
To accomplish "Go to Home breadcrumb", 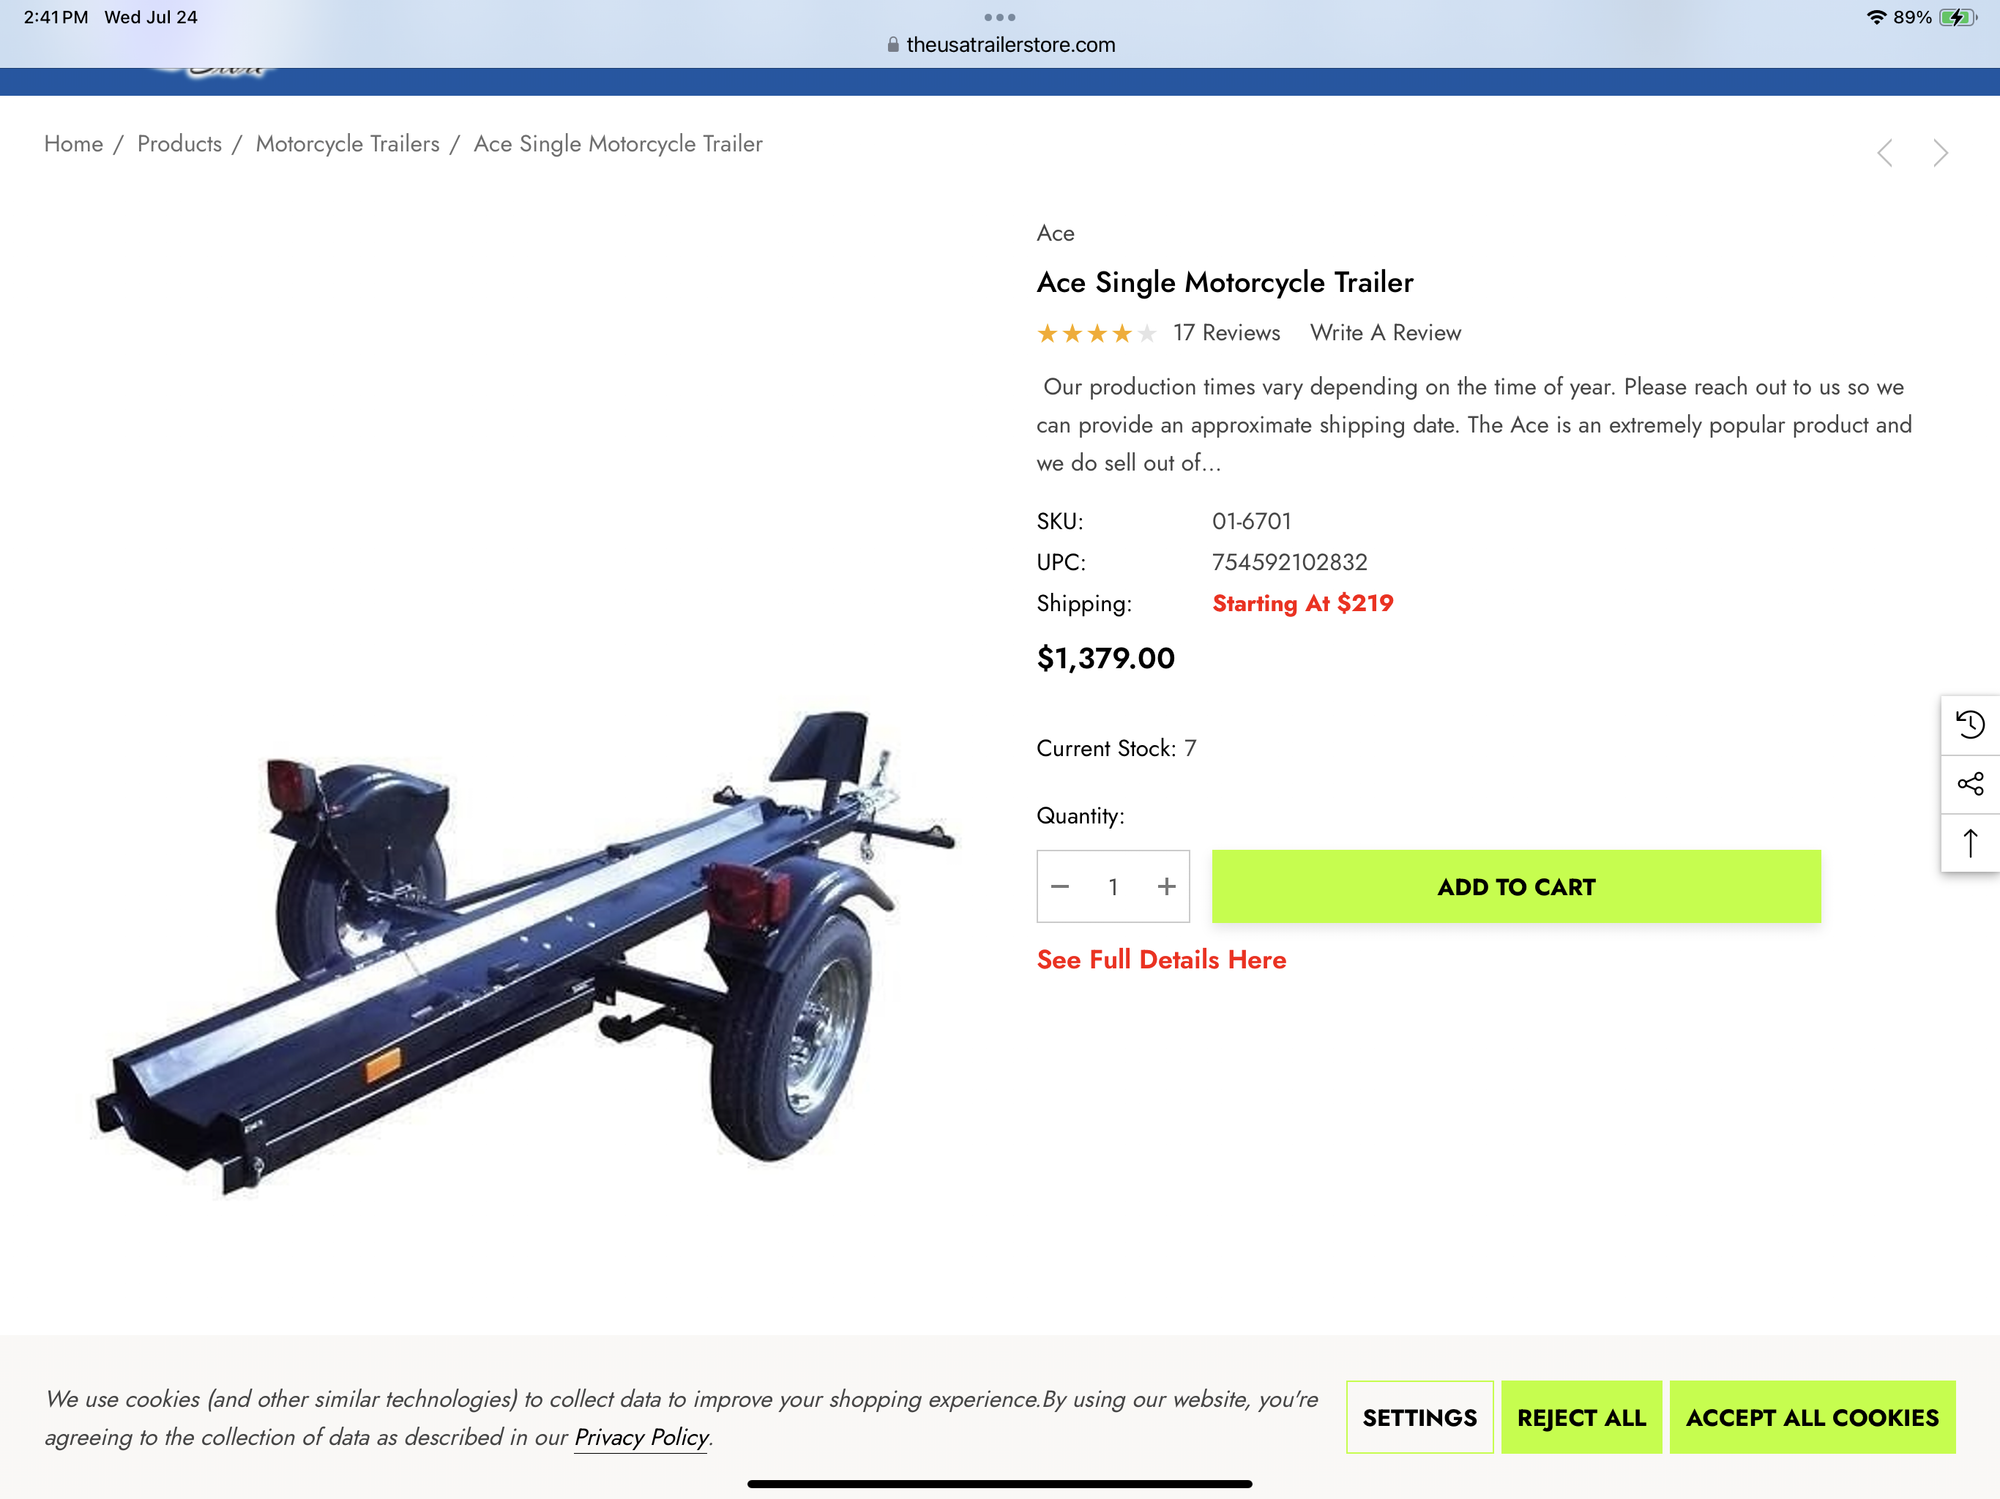I will coord(73,144).
